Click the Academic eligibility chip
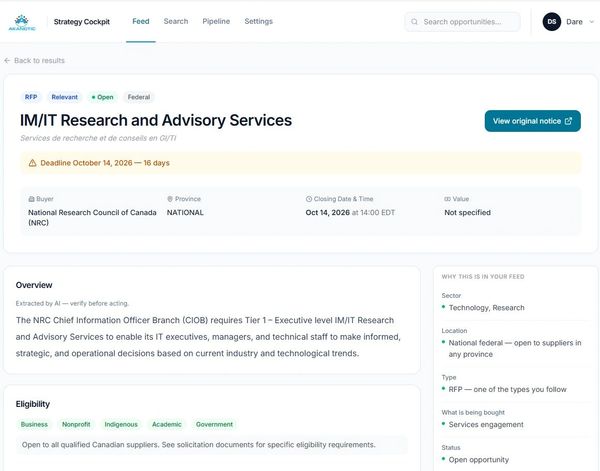600x471 pixels. coord(166,424)
